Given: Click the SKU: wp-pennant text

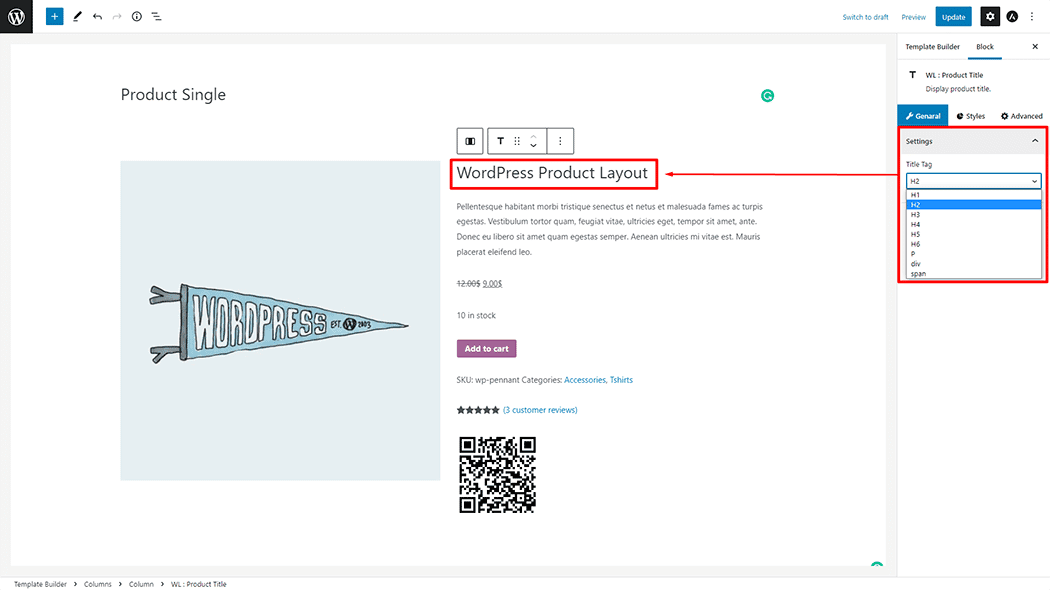Looking at the screenshot, I should [488, 380].
